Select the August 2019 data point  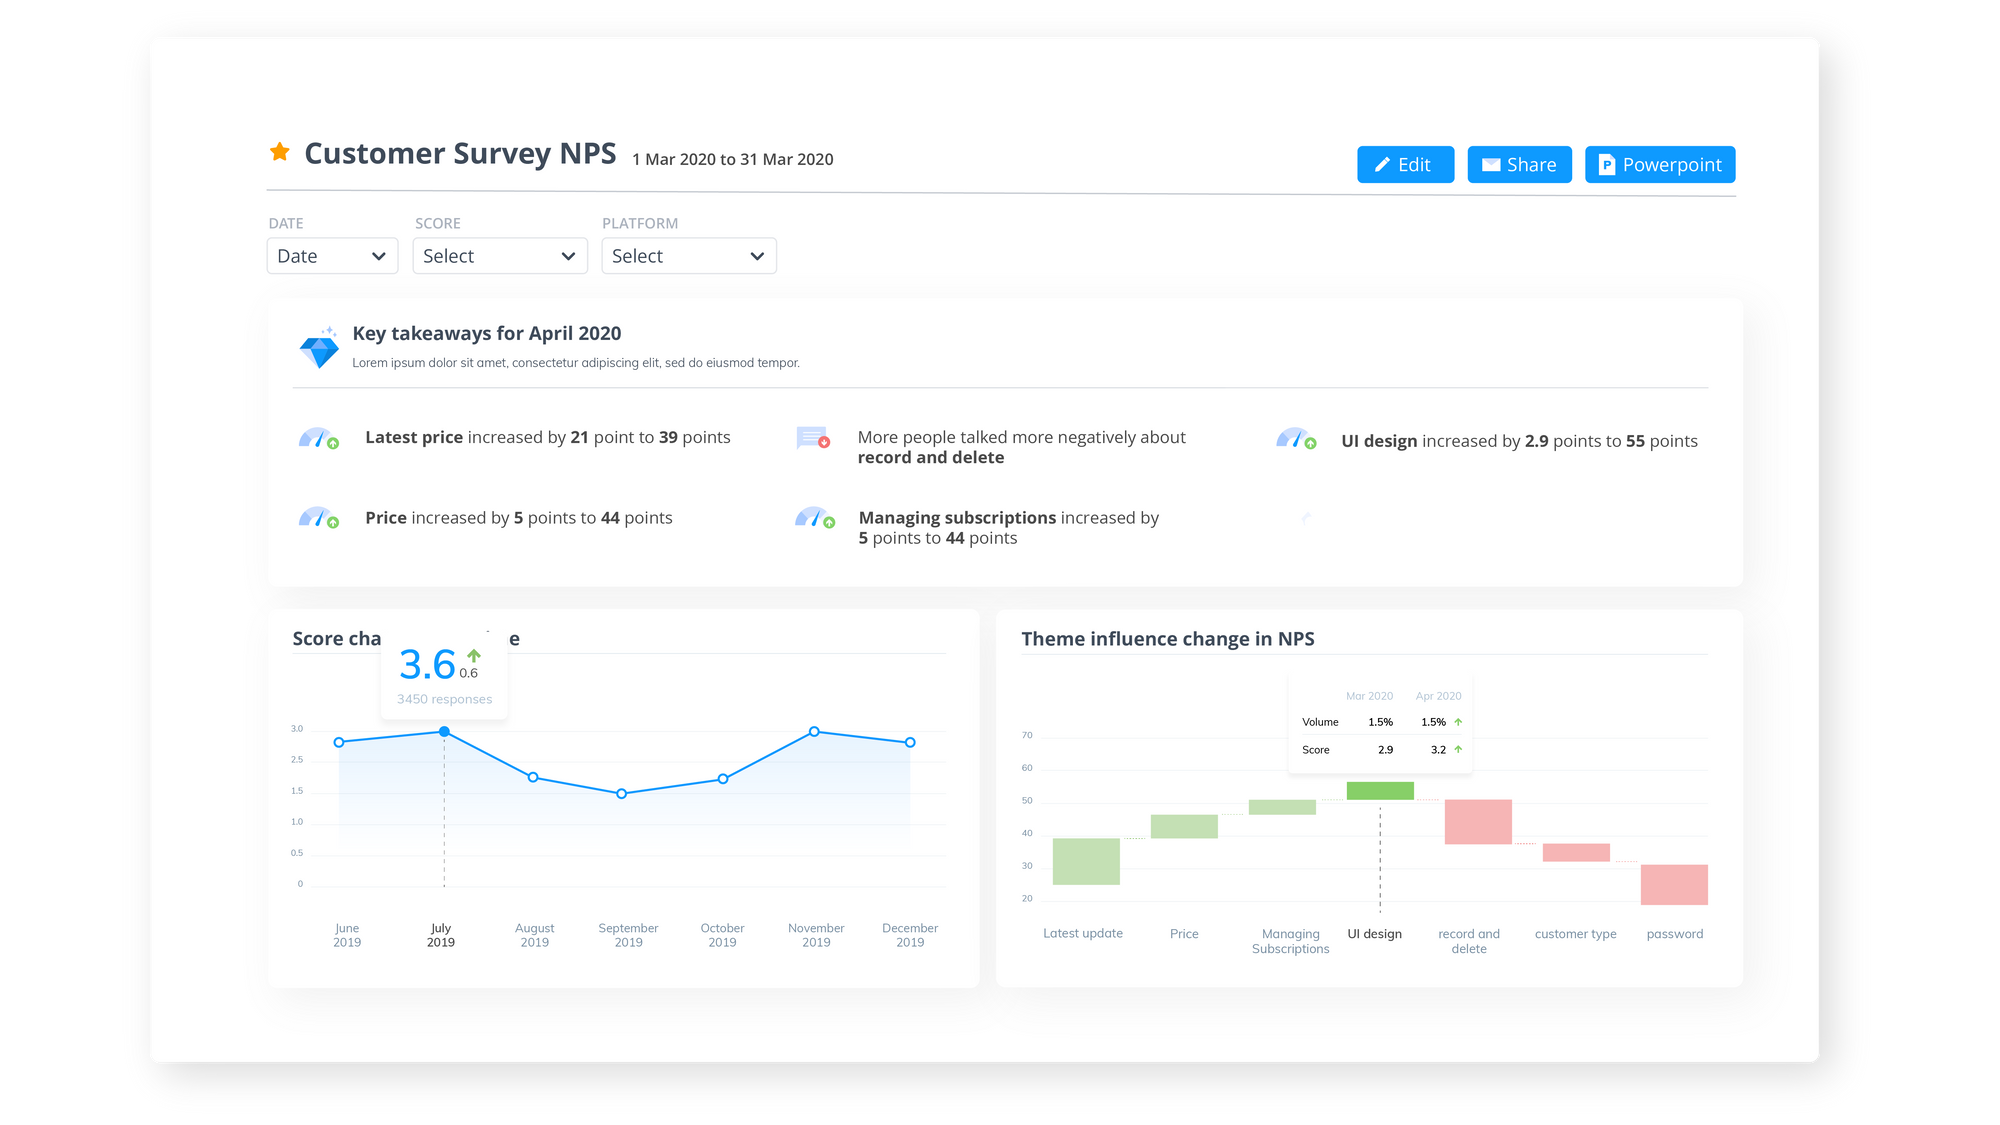click(x=533, y=777)
